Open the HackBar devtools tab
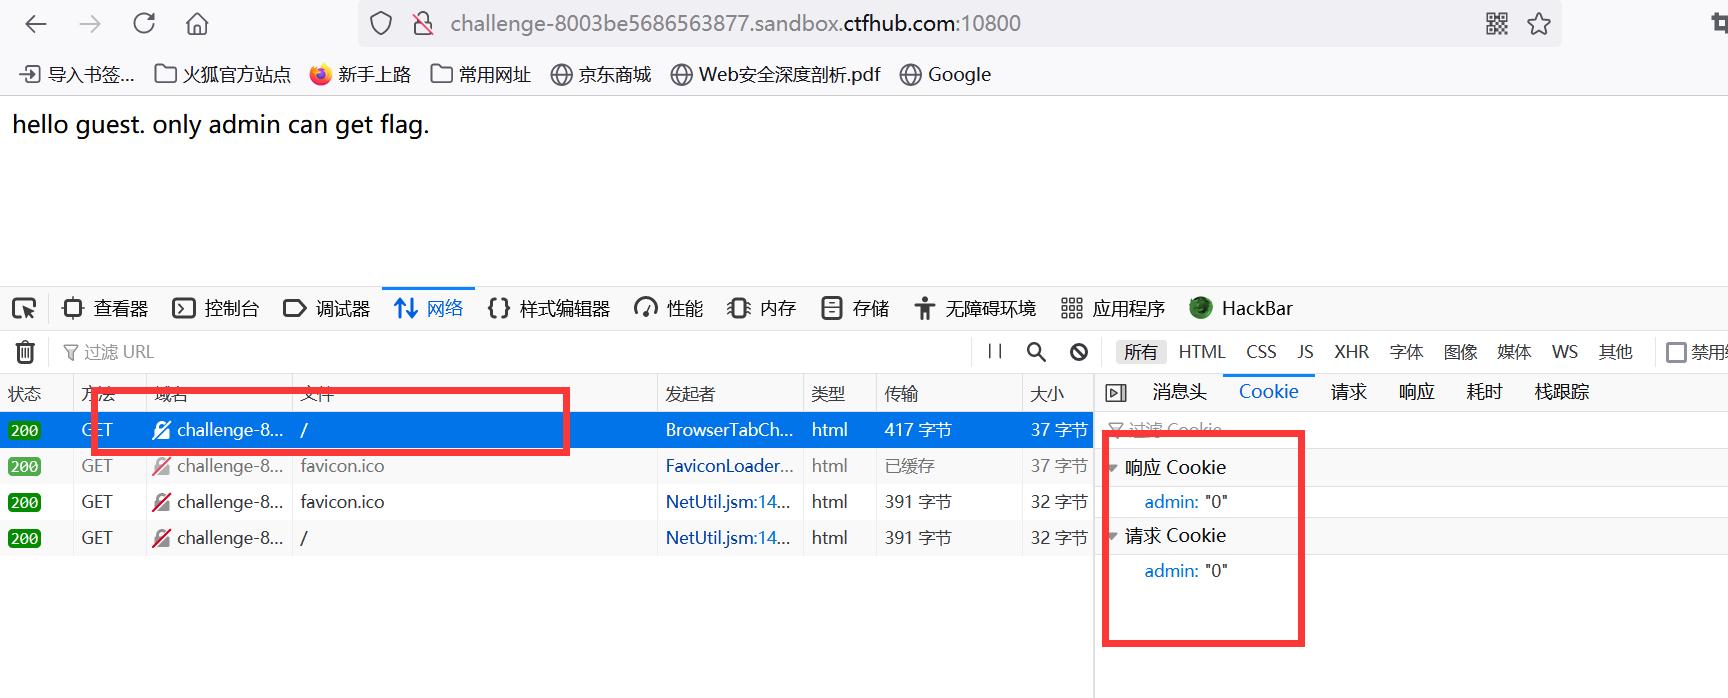Image resolution: width=1728 pixels, height=698 pixels. click(x=1241, y=308)
